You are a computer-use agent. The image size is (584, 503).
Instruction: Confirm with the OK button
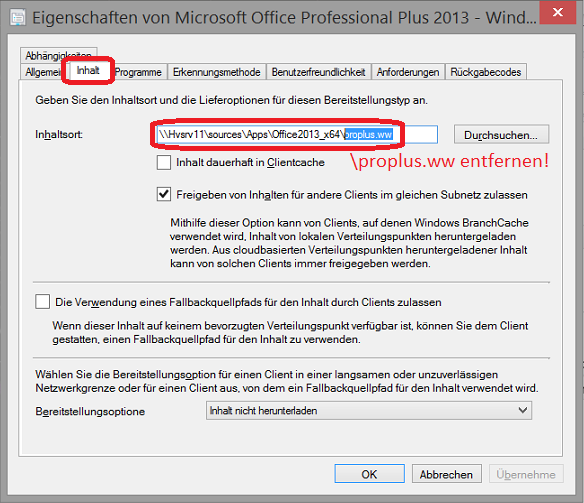369,474
